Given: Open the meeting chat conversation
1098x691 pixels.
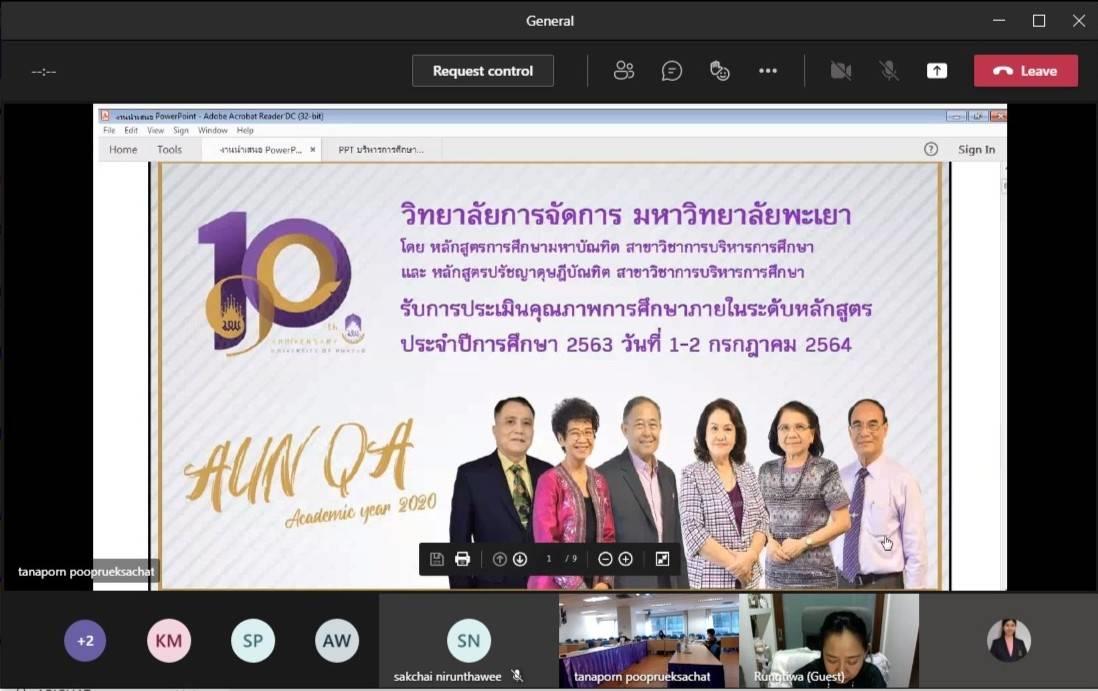Looking at the screenshot, I should (672, 71).
